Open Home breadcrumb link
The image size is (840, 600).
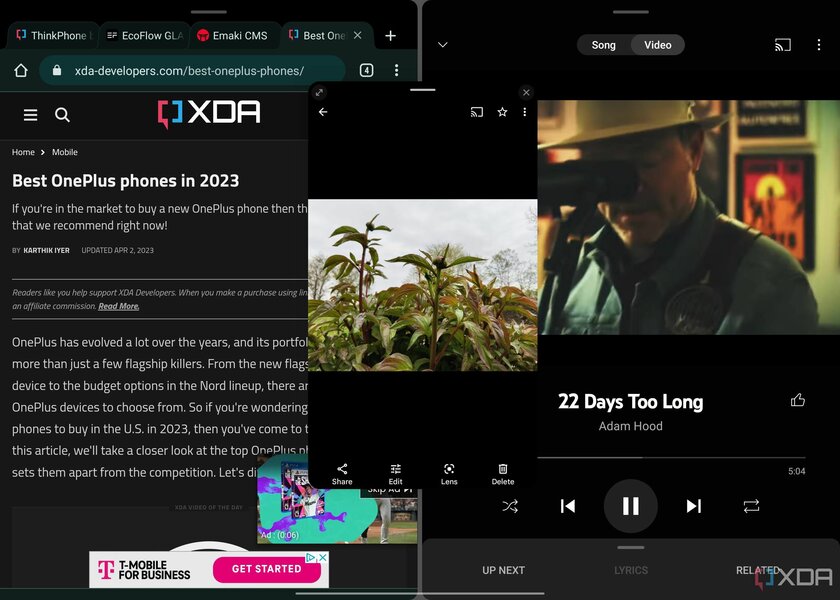tap(23, 152)
